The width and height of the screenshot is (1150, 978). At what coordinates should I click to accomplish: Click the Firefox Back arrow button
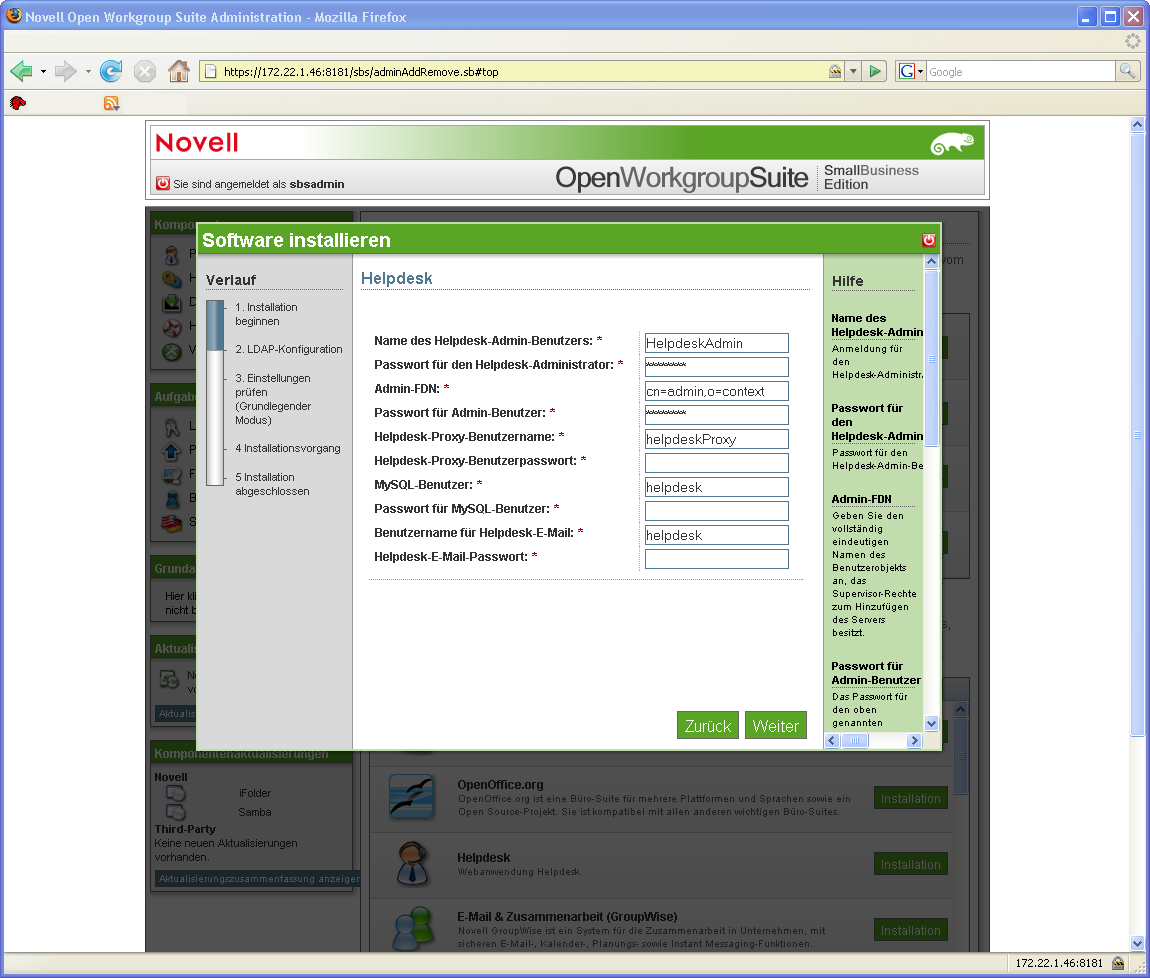(x=21, y=71)
